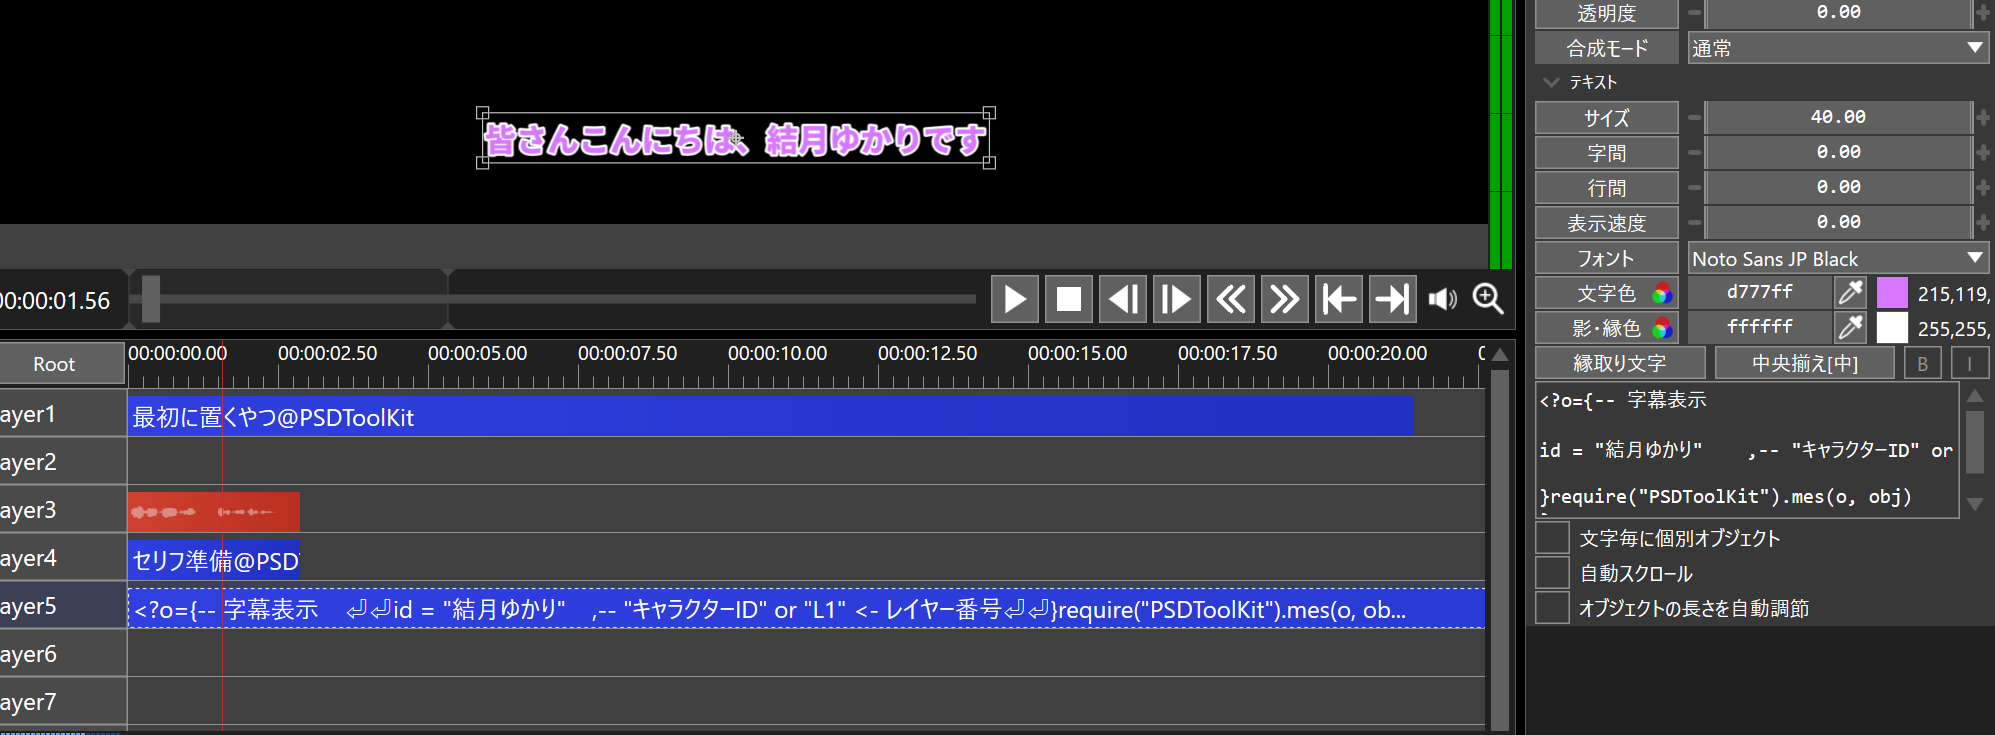Enable 文字毎に個別オブジェクト checkbox
This screenshot has width=1995, height=735.
point(1552,538)
